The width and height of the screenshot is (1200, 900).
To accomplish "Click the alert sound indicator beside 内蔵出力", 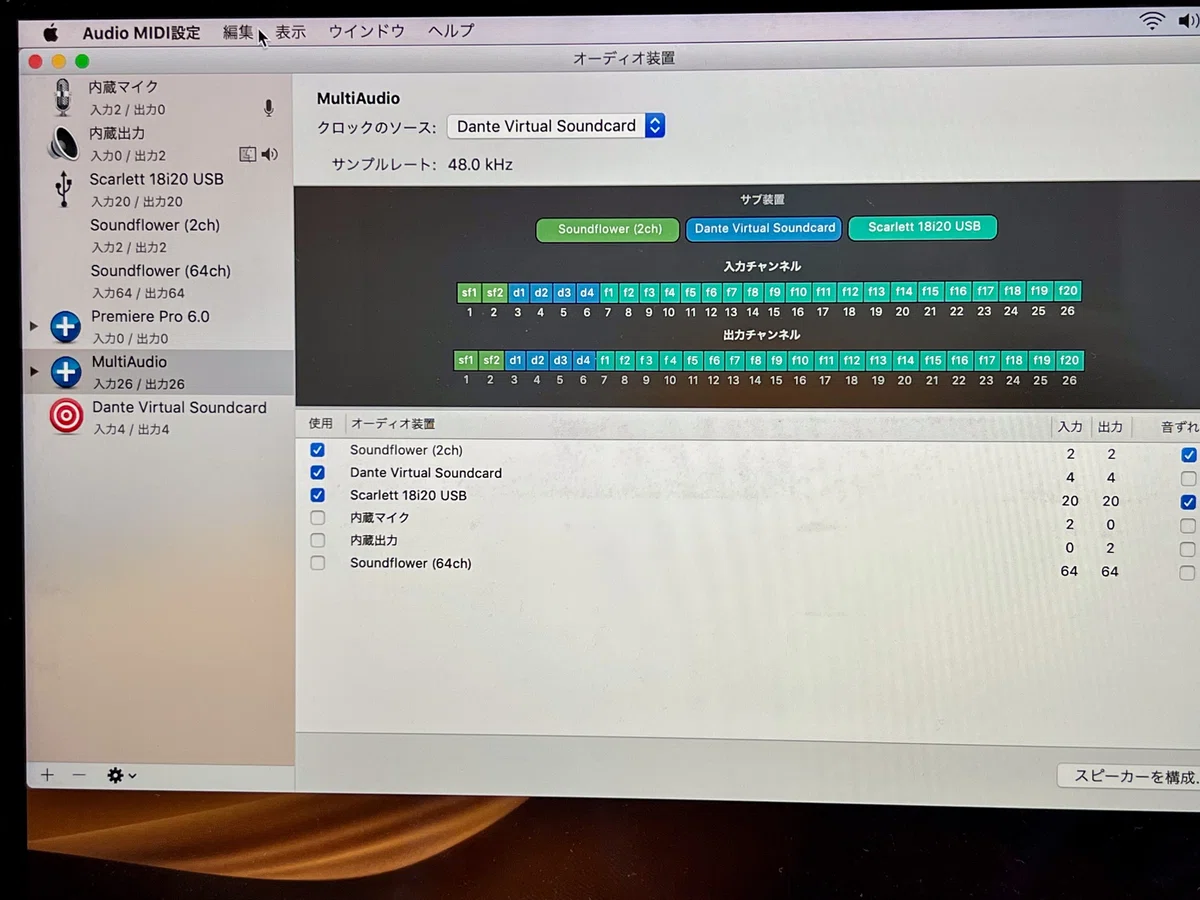I will coord(248,154).
